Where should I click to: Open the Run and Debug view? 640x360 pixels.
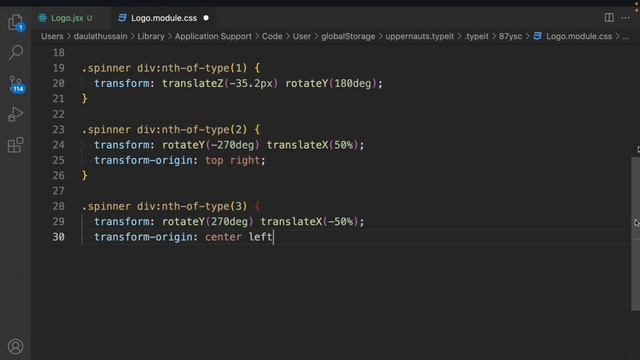pyautogui.click(x=16, y=114)
